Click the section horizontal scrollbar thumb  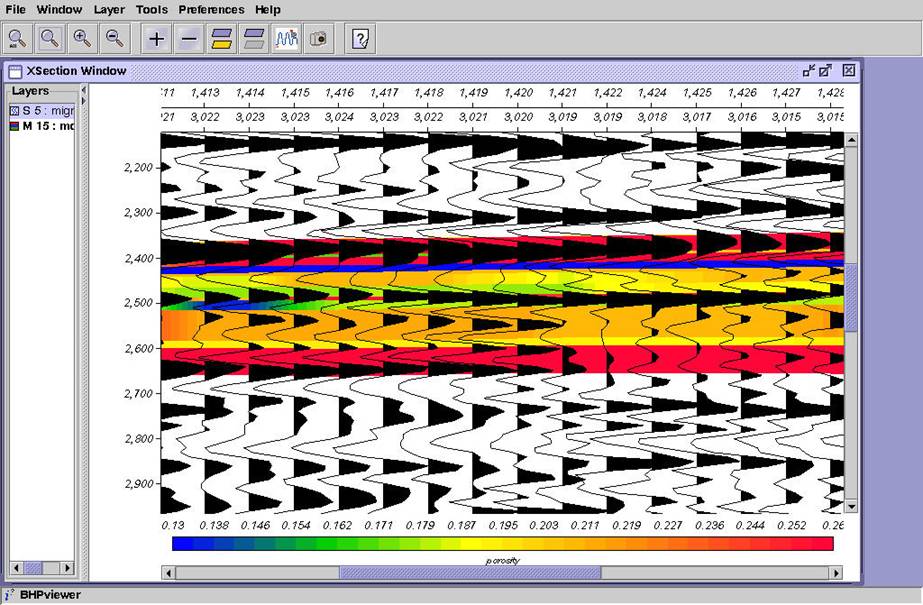(x=470, y=573)
